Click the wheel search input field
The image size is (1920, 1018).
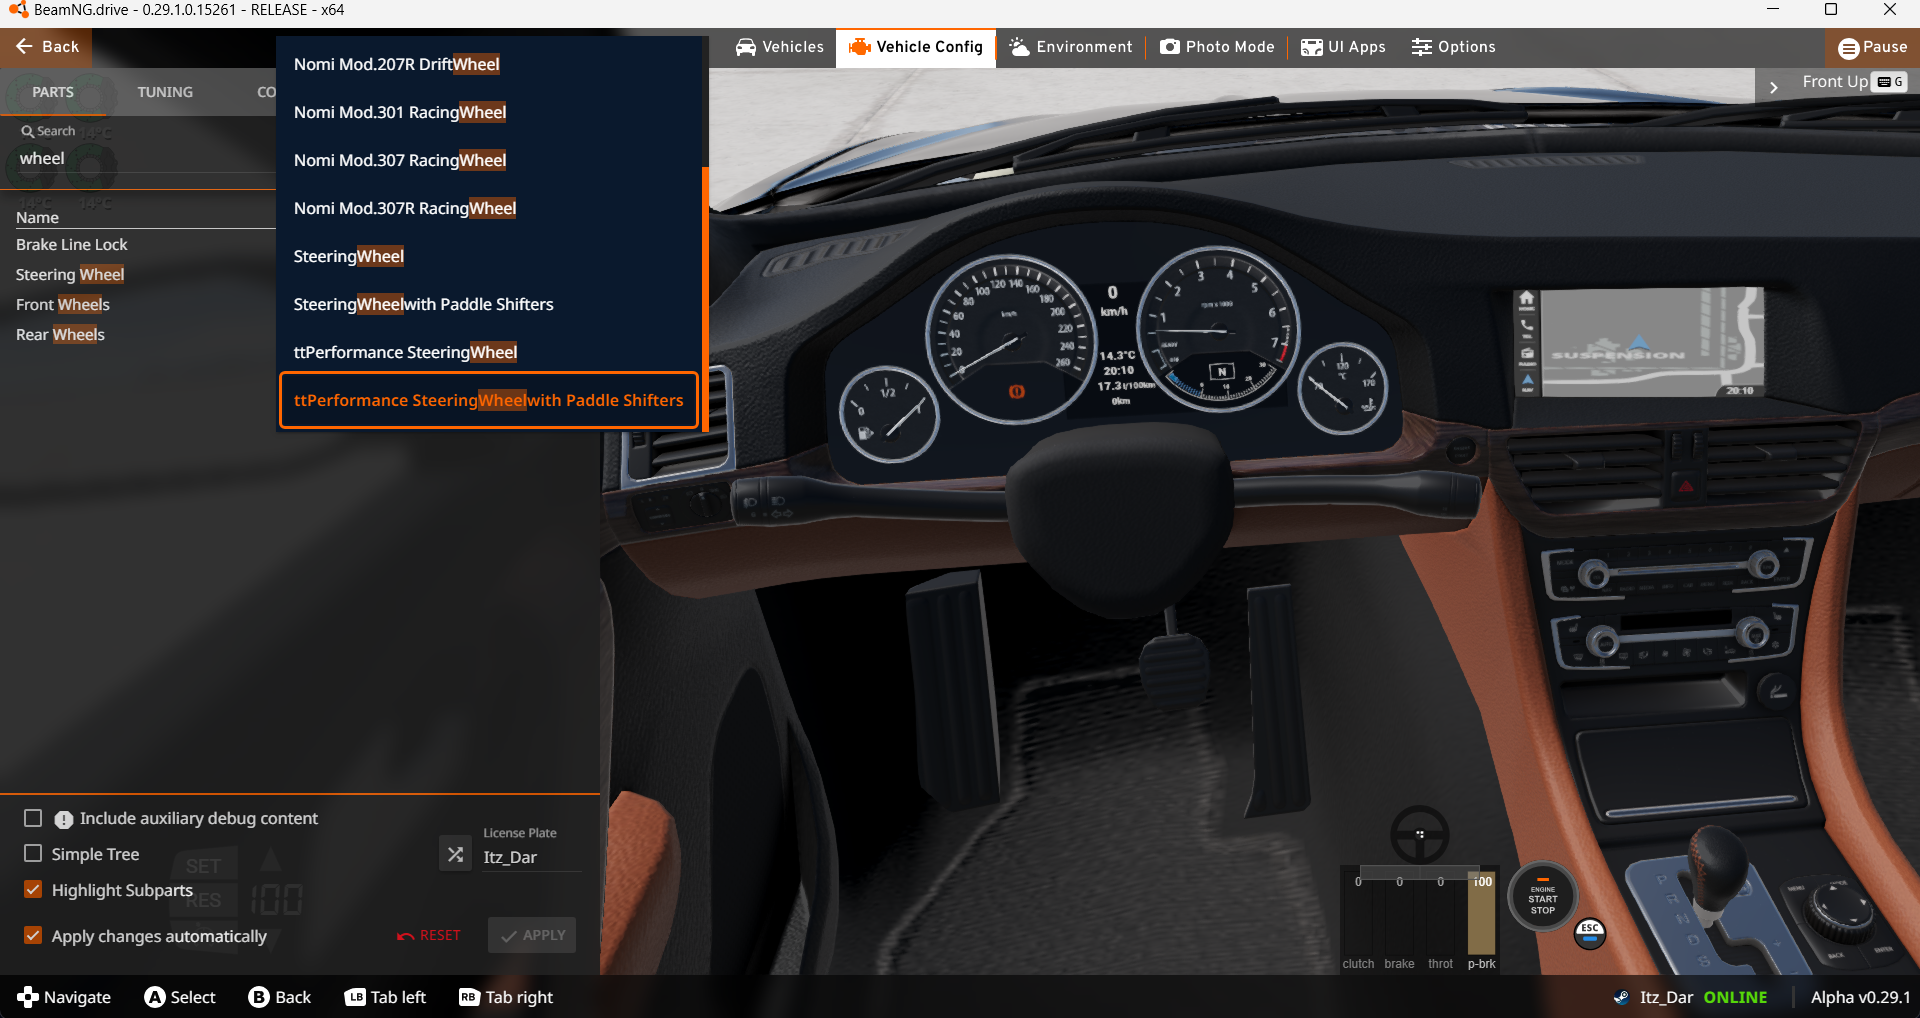(140, 159)
